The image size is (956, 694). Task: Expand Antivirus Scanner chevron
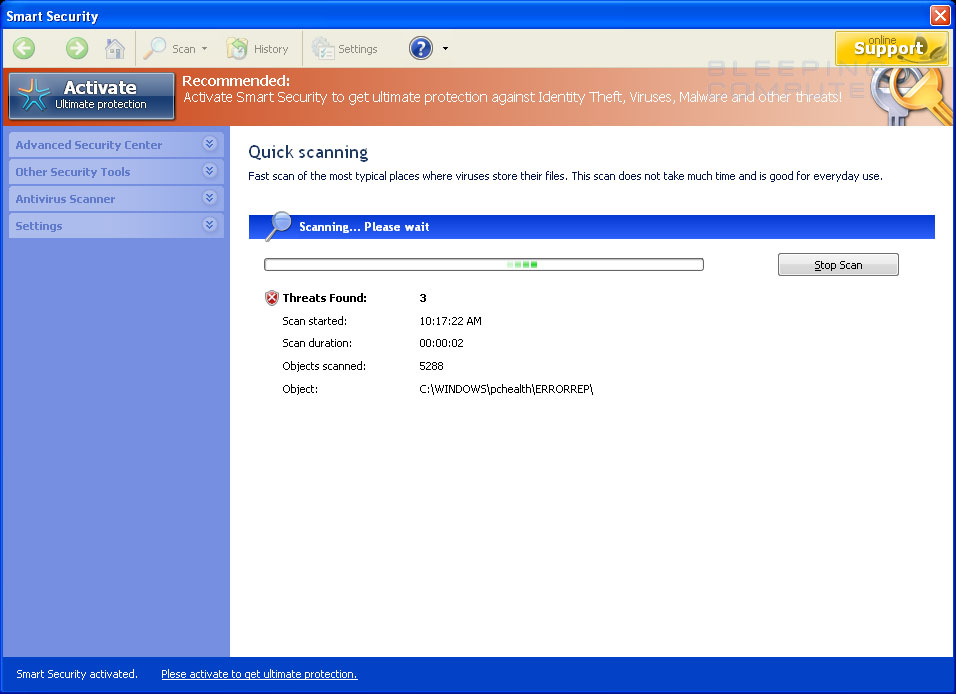tap(209, 198)
